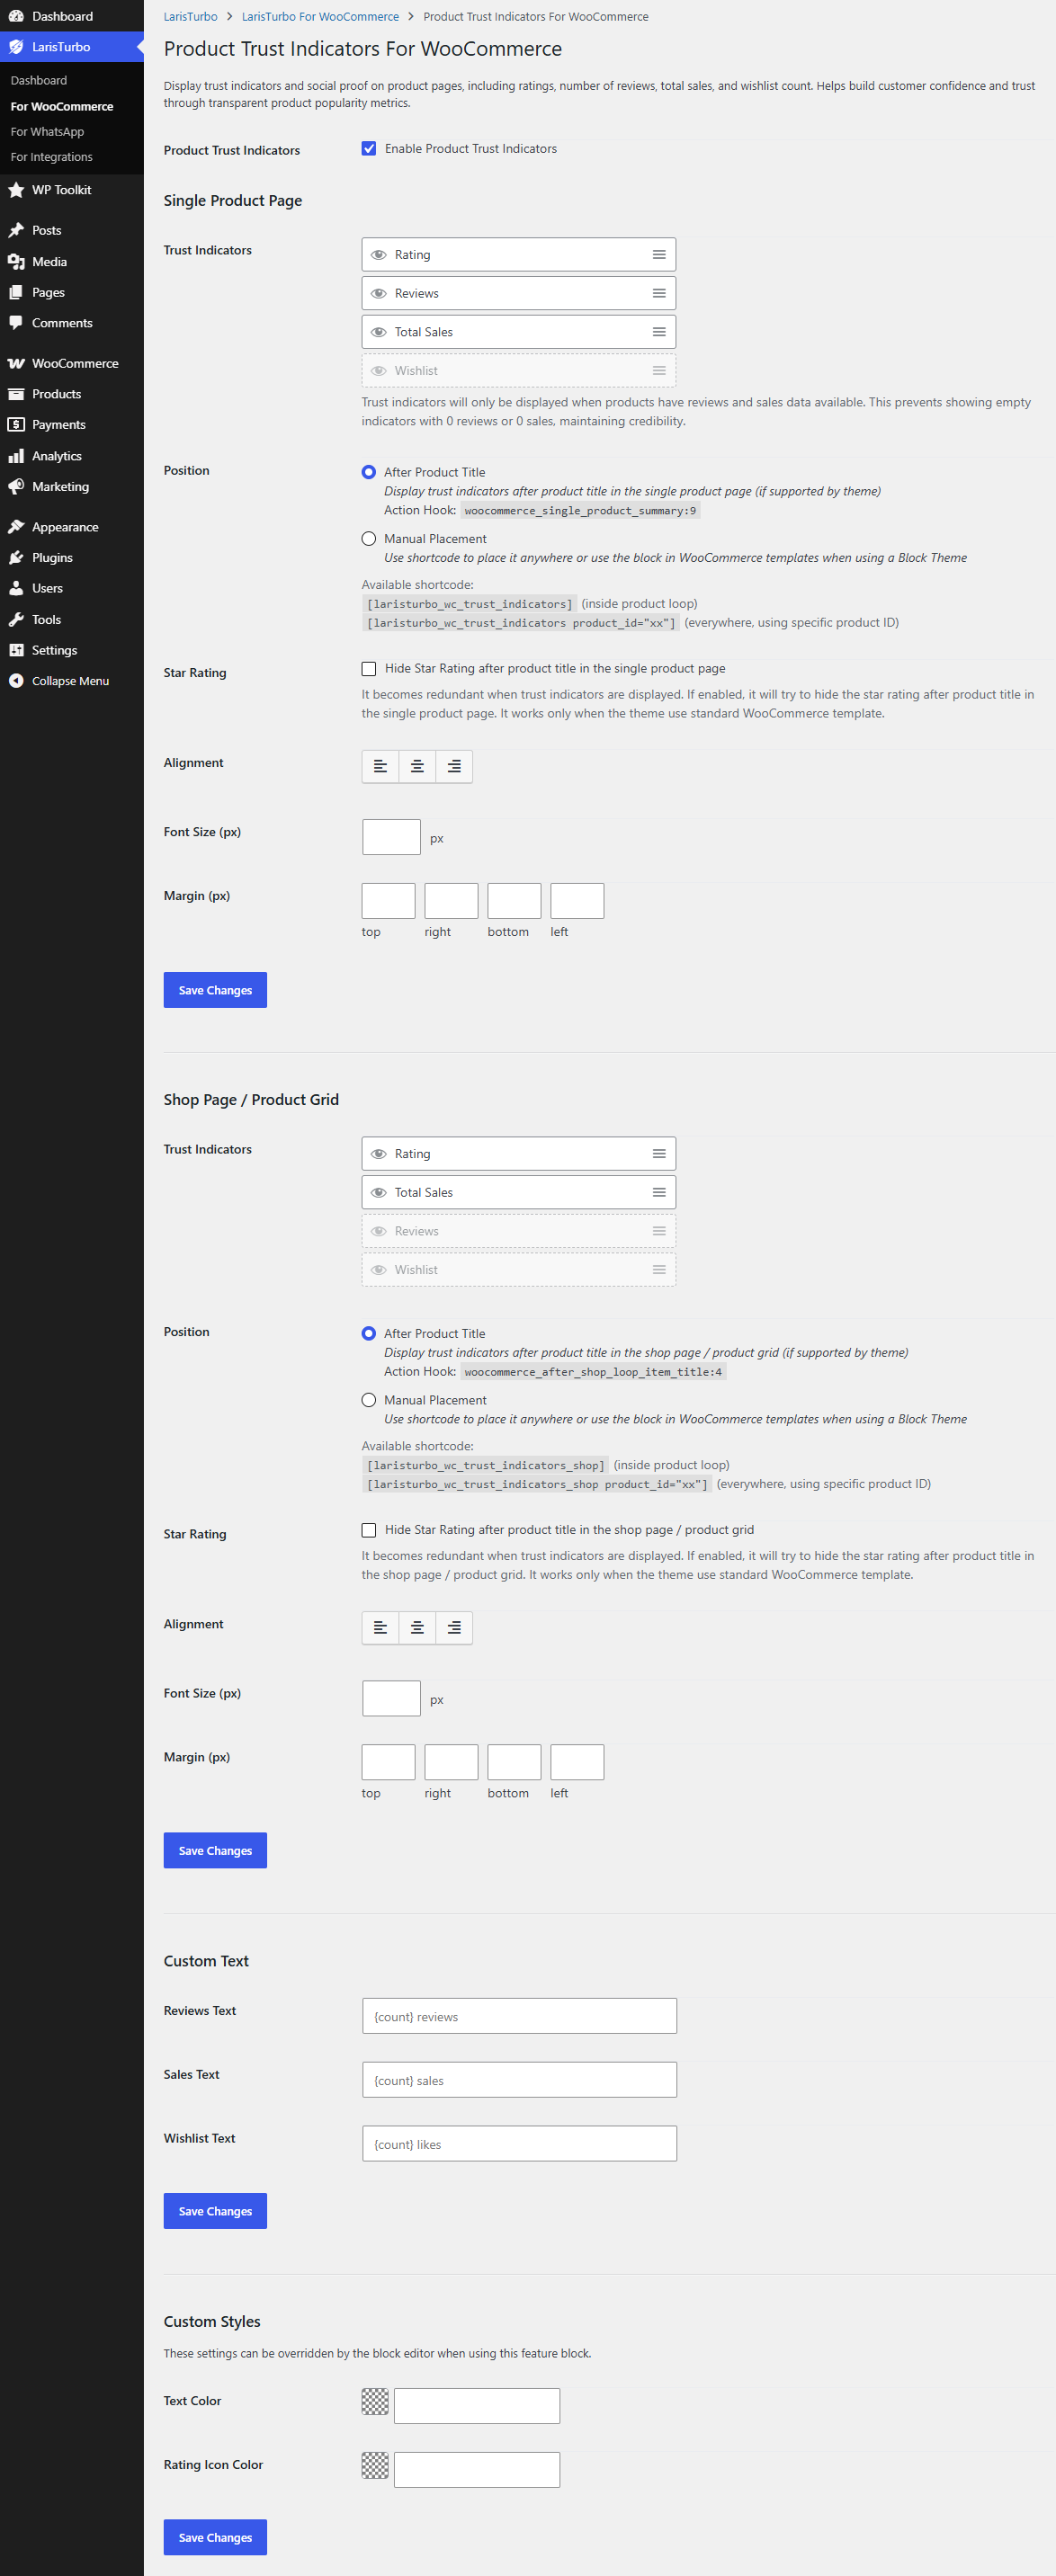Focus the Sales Text field
Viewport: 1056px width, 2576px height.
click(519, 2080)
